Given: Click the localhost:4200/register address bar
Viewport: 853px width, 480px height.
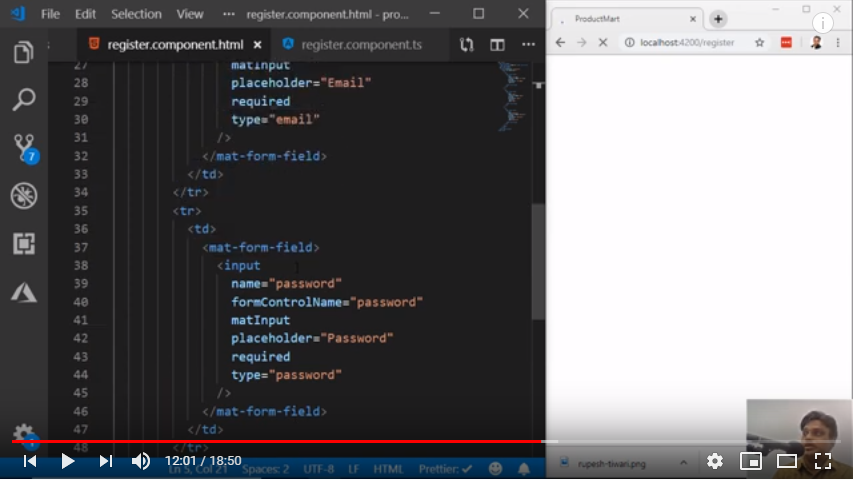Looking at the screenshot, I should click(690, 42).
